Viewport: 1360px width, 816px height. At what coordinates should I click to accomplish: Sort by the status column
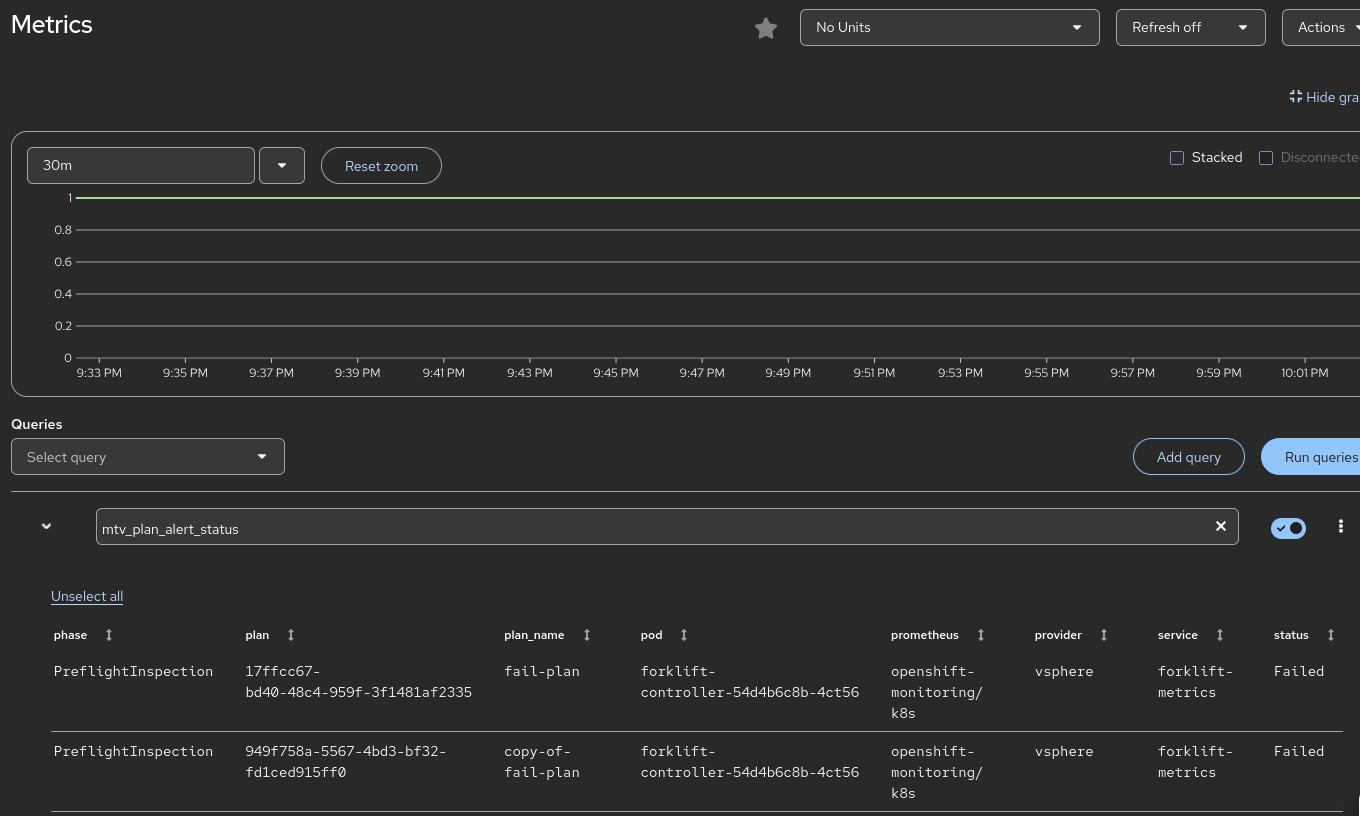click(1330, 635)
